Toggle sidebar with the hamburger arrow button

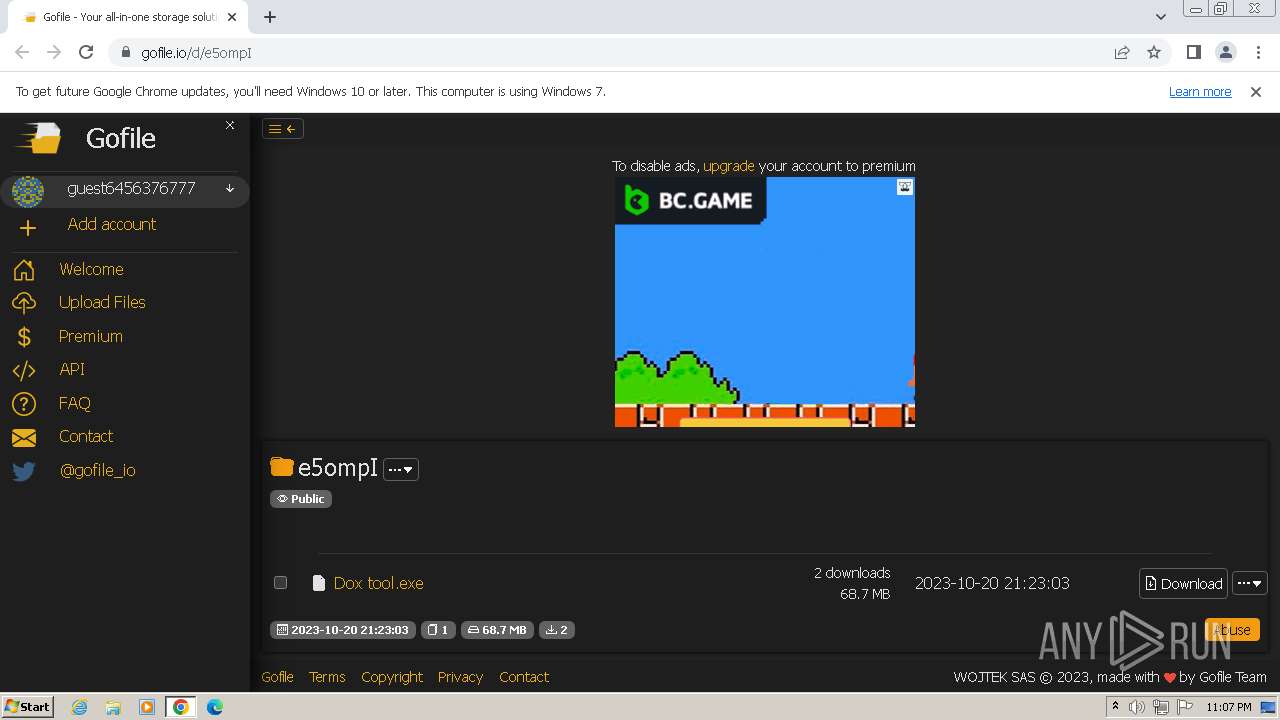pos(283,128)
